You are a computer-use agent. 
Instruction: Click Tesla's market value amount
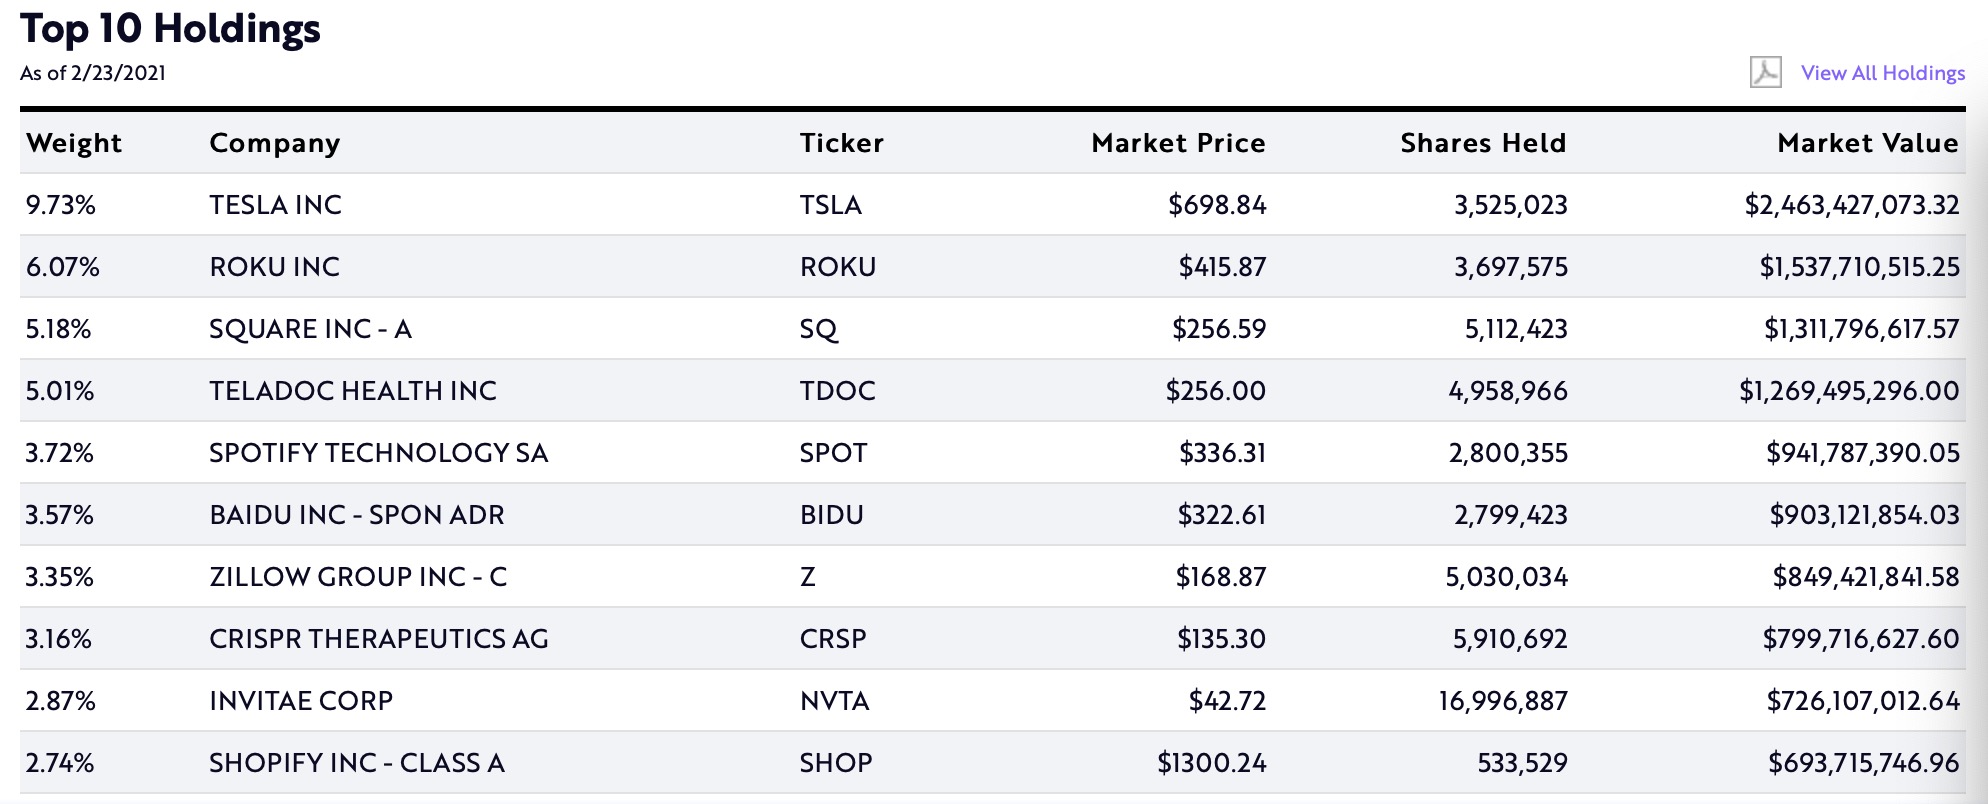coord(1851,205)
